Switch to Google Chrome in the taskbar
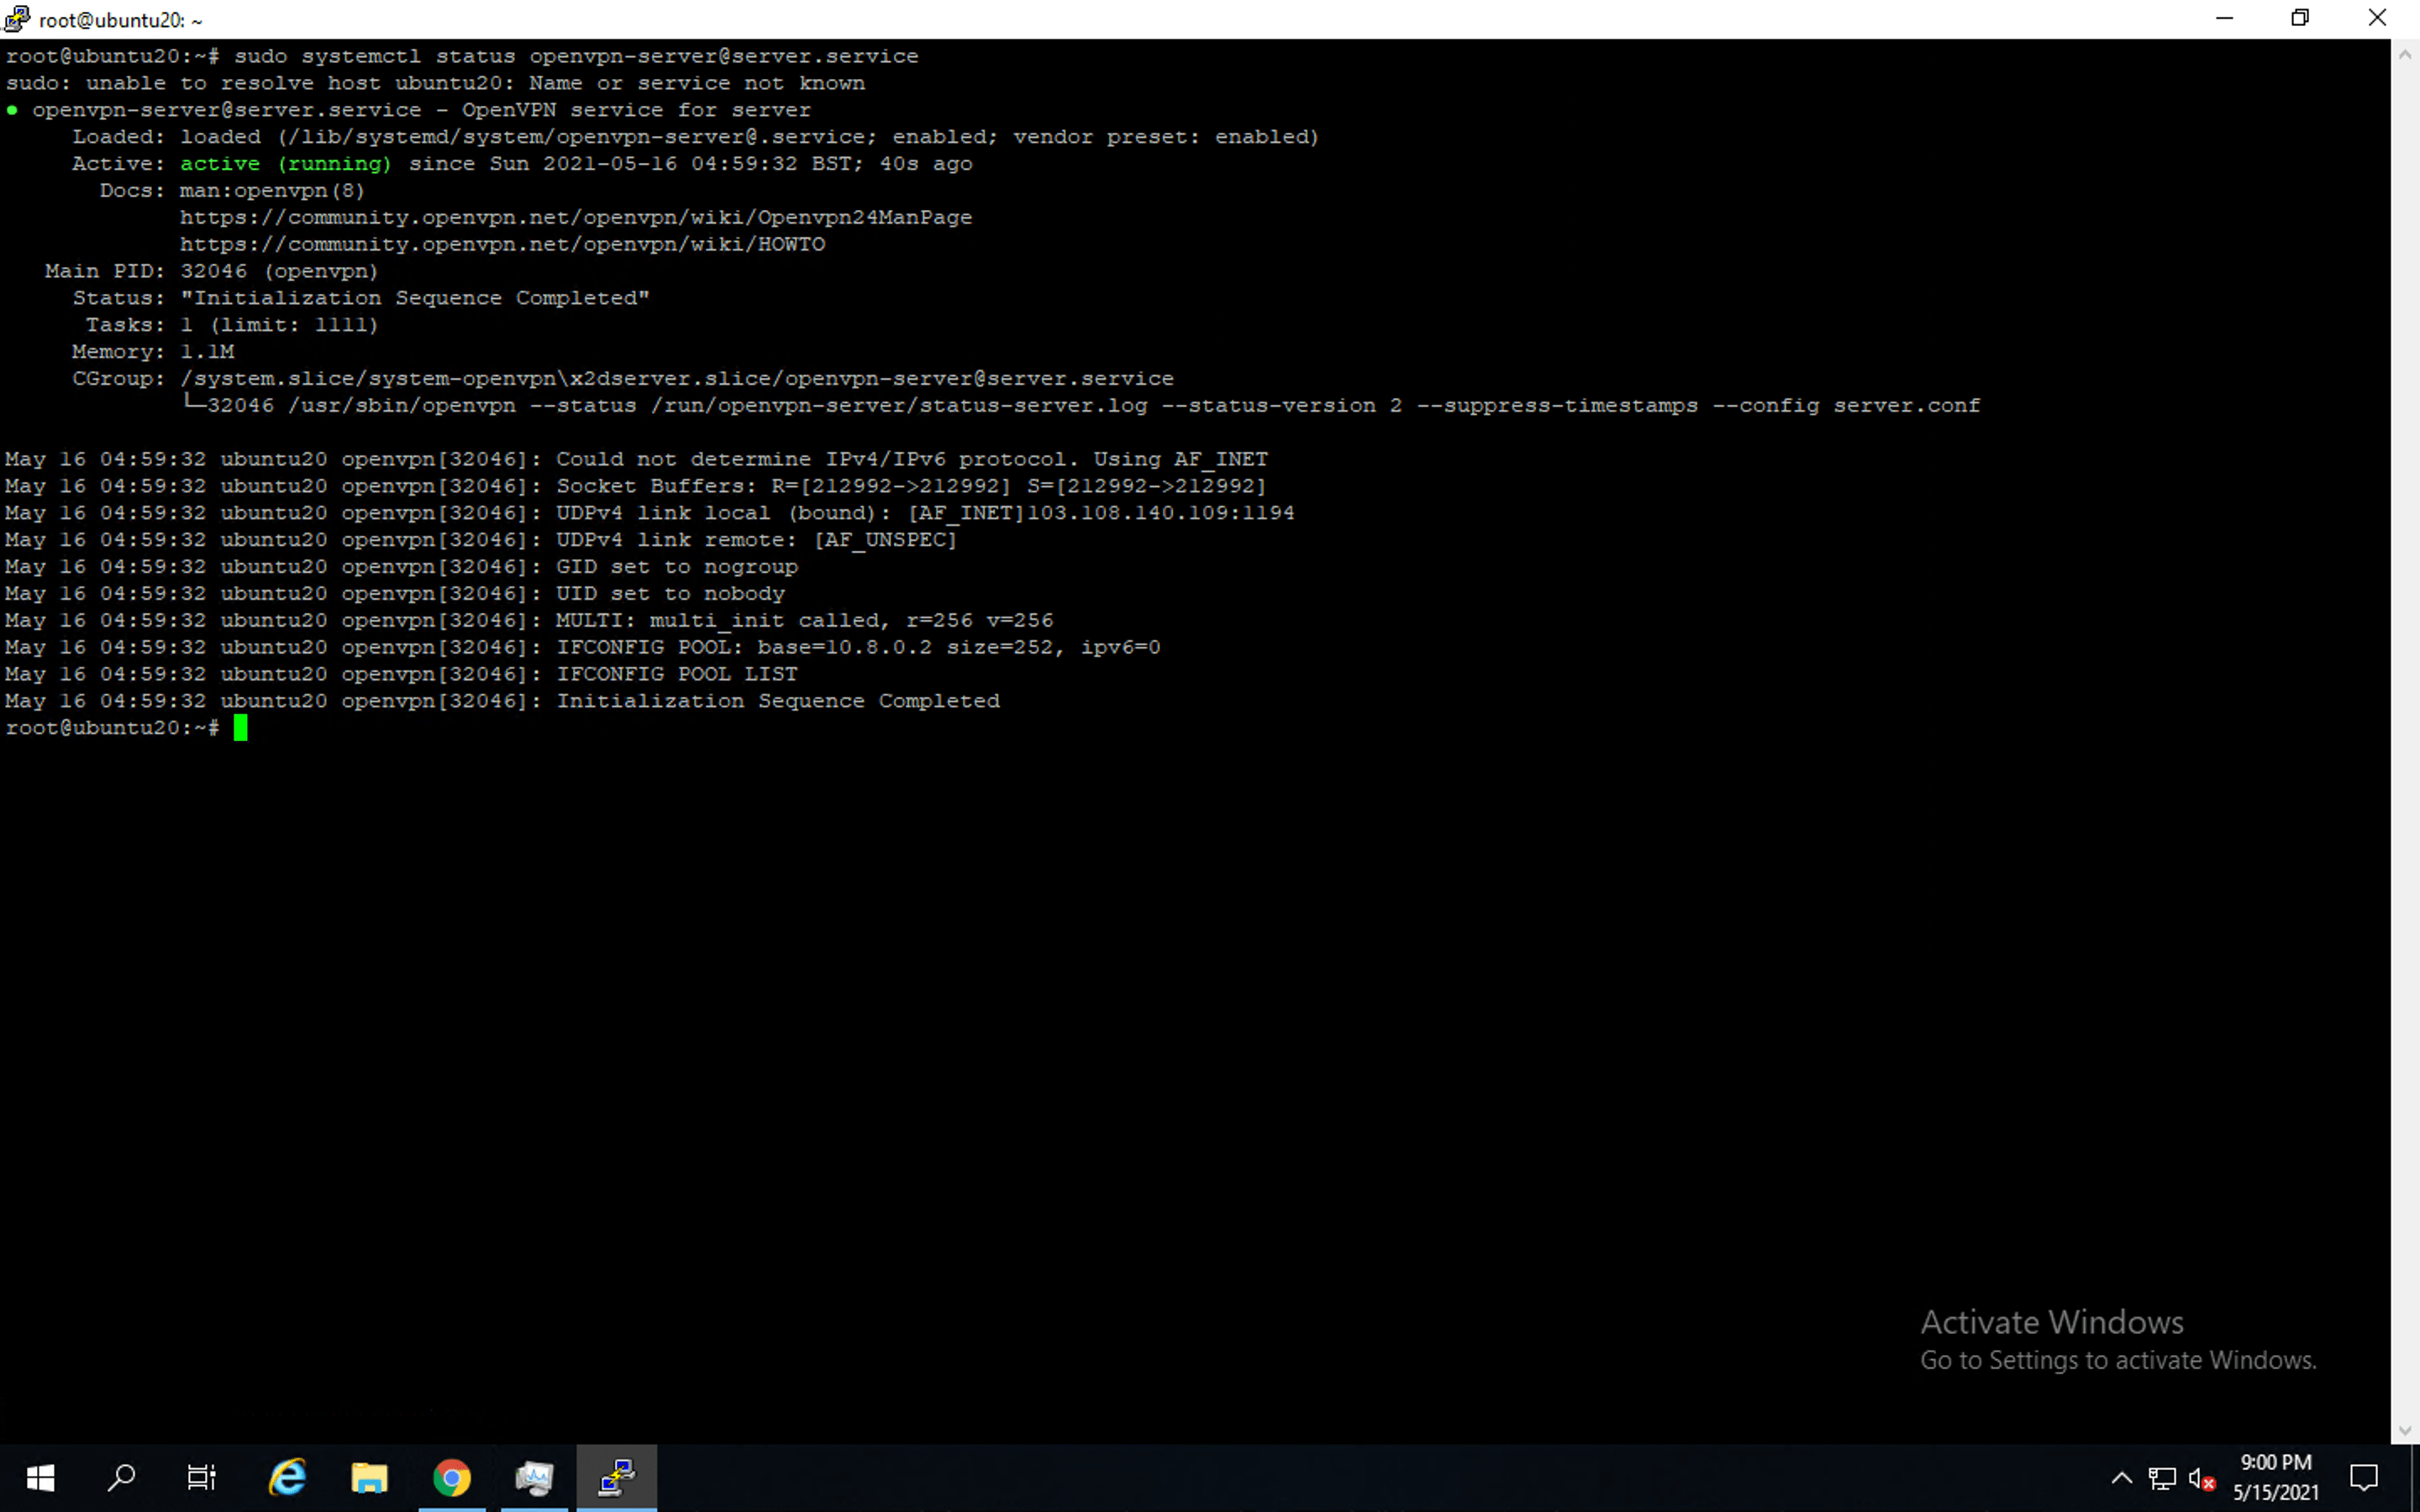The image size is (2420, 1512). coord(452,1477)
